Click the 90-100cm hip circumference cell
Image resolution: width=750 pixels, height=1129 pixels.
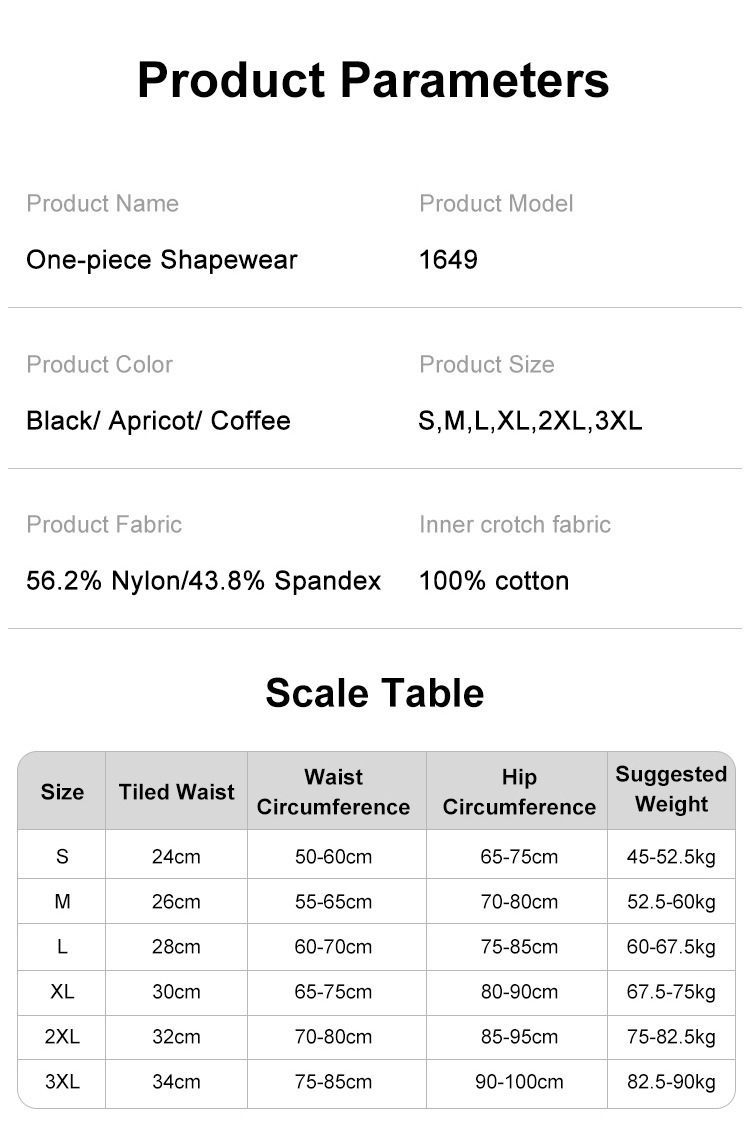[519, 1082]
